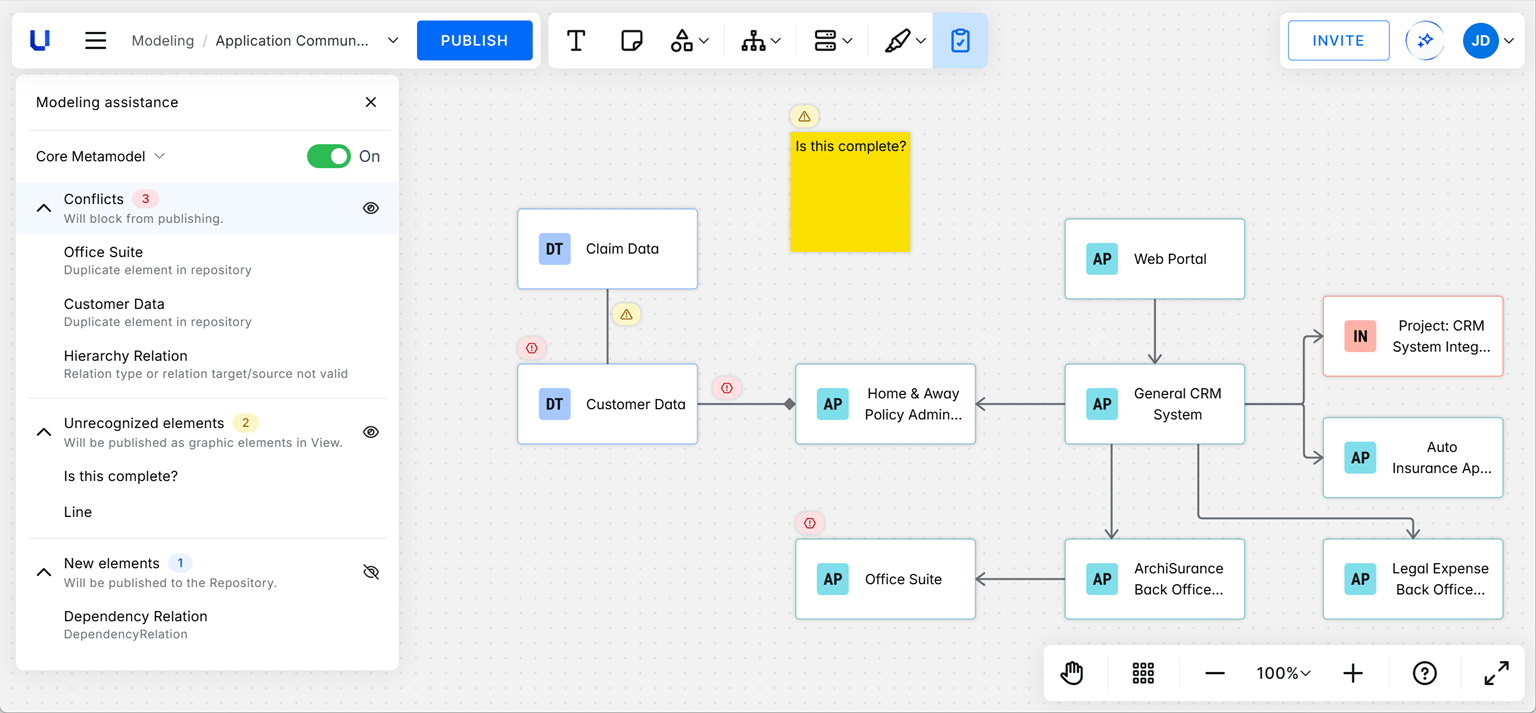Viewport: 1536px width, 713px height.
Task: Select the Hierarchy Relation conflict item
Action: point(207,364)
